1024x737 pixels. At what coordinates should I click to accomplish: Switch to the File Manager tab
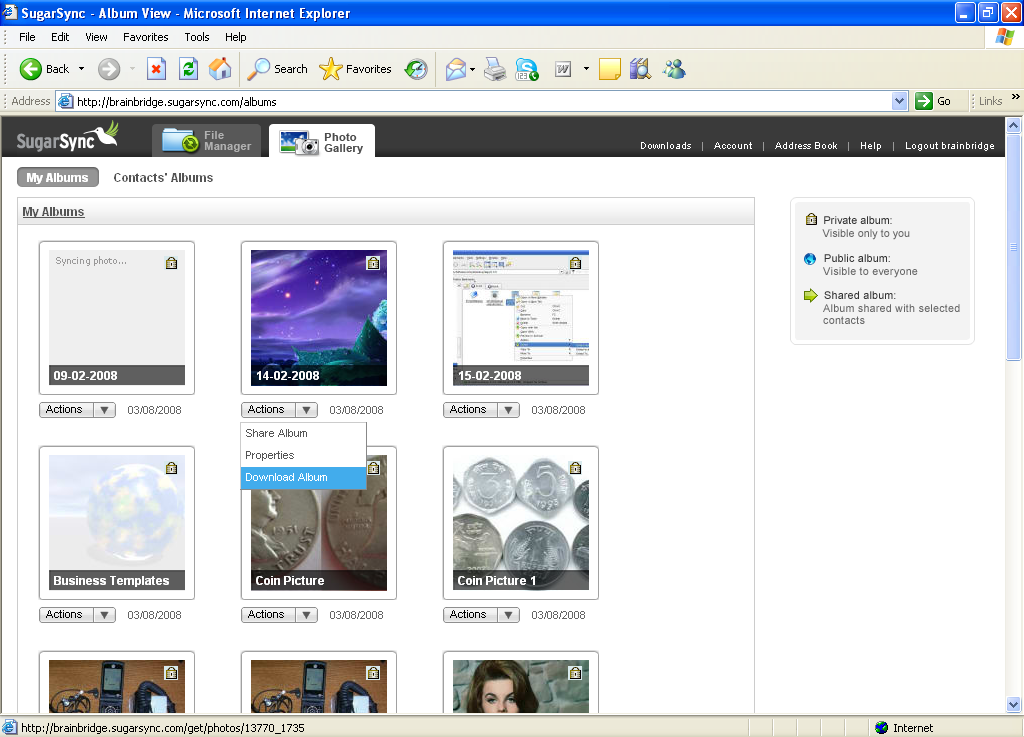(x=206, y=140)
